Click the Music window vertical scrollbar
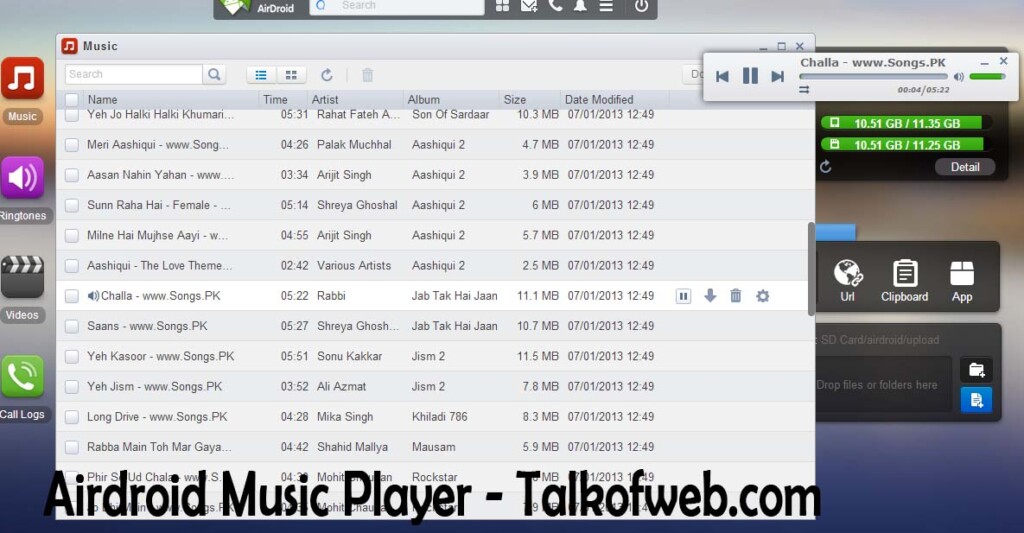 812,269
